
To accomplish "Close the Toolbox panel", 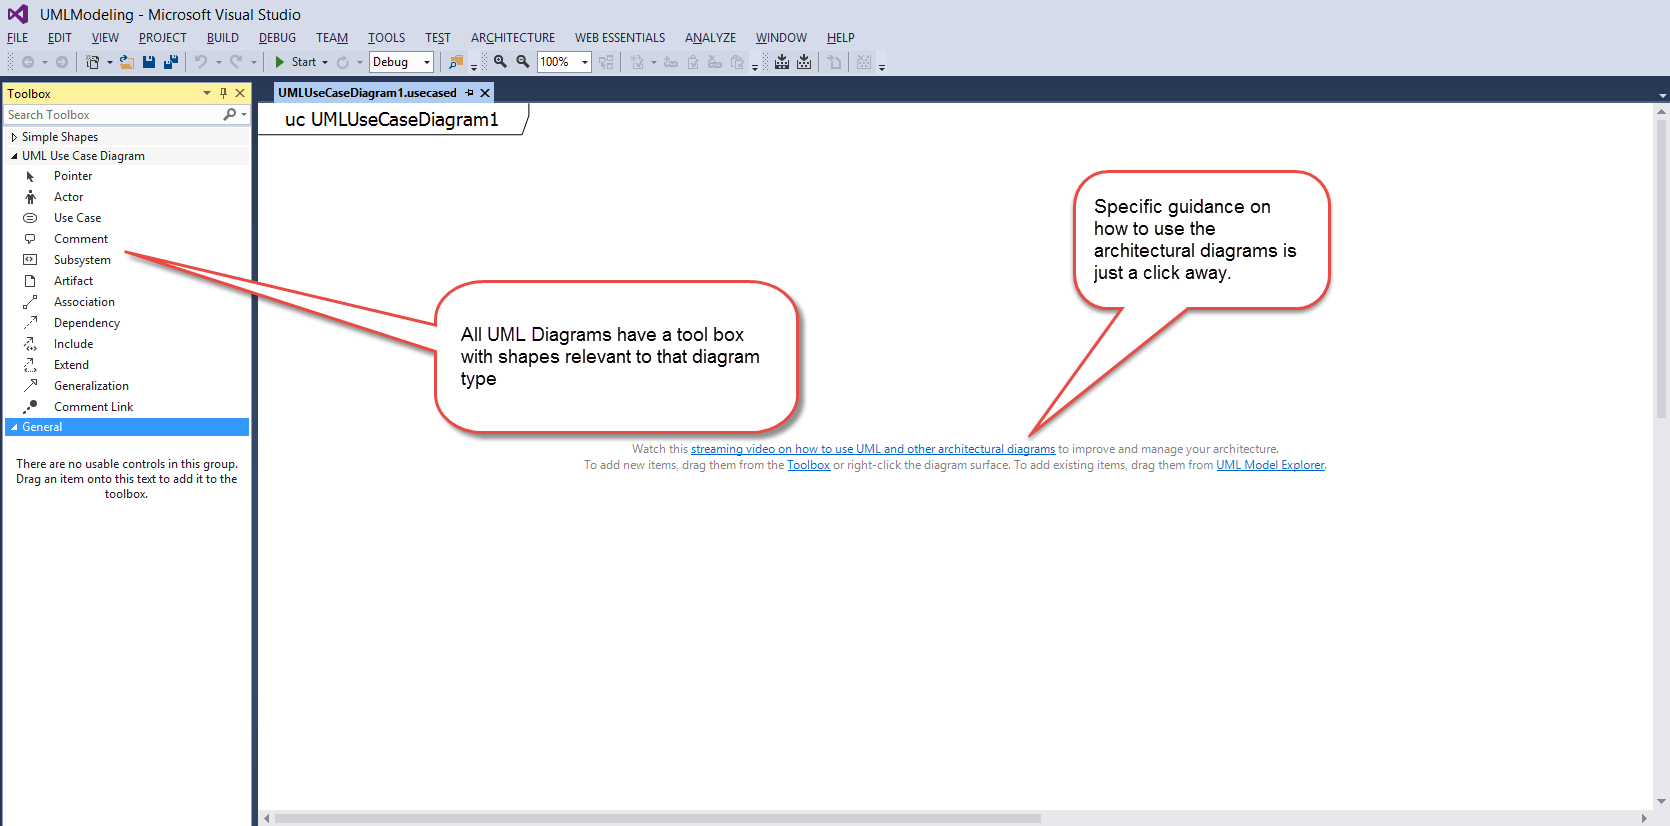I will (240, 93).
